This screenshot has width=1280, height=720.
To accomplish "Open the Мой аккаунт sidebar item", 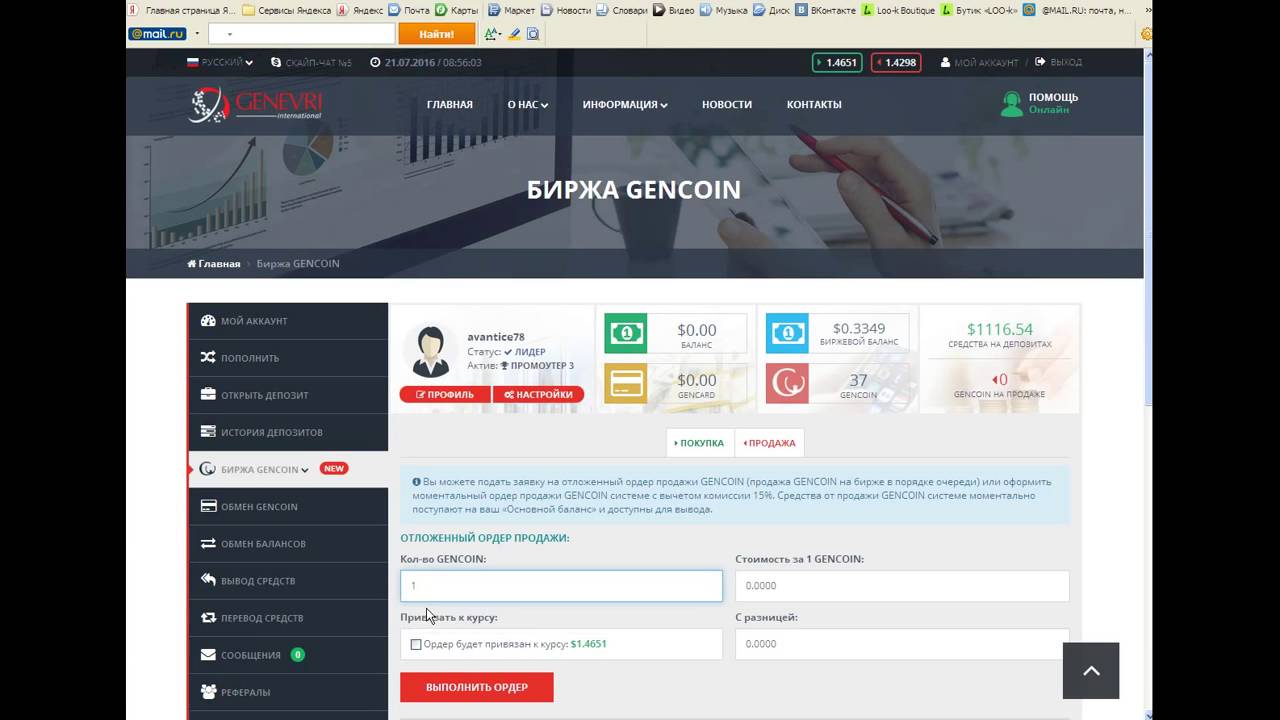I will pyautogui.click(x=288, y=321).
